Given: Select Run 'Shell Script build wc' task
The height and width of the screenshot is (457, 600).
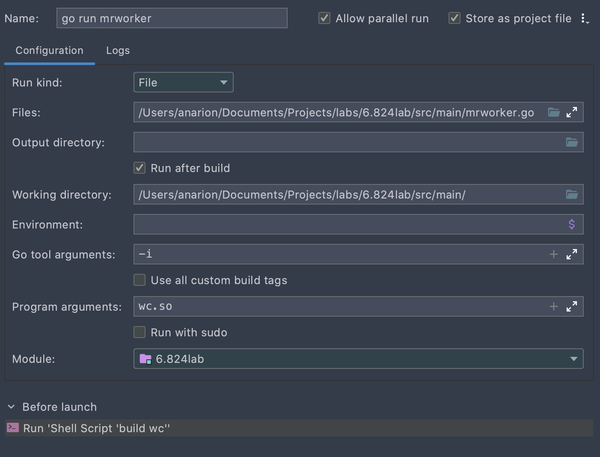Looking at the screenshot, I should tap(97, 428).
